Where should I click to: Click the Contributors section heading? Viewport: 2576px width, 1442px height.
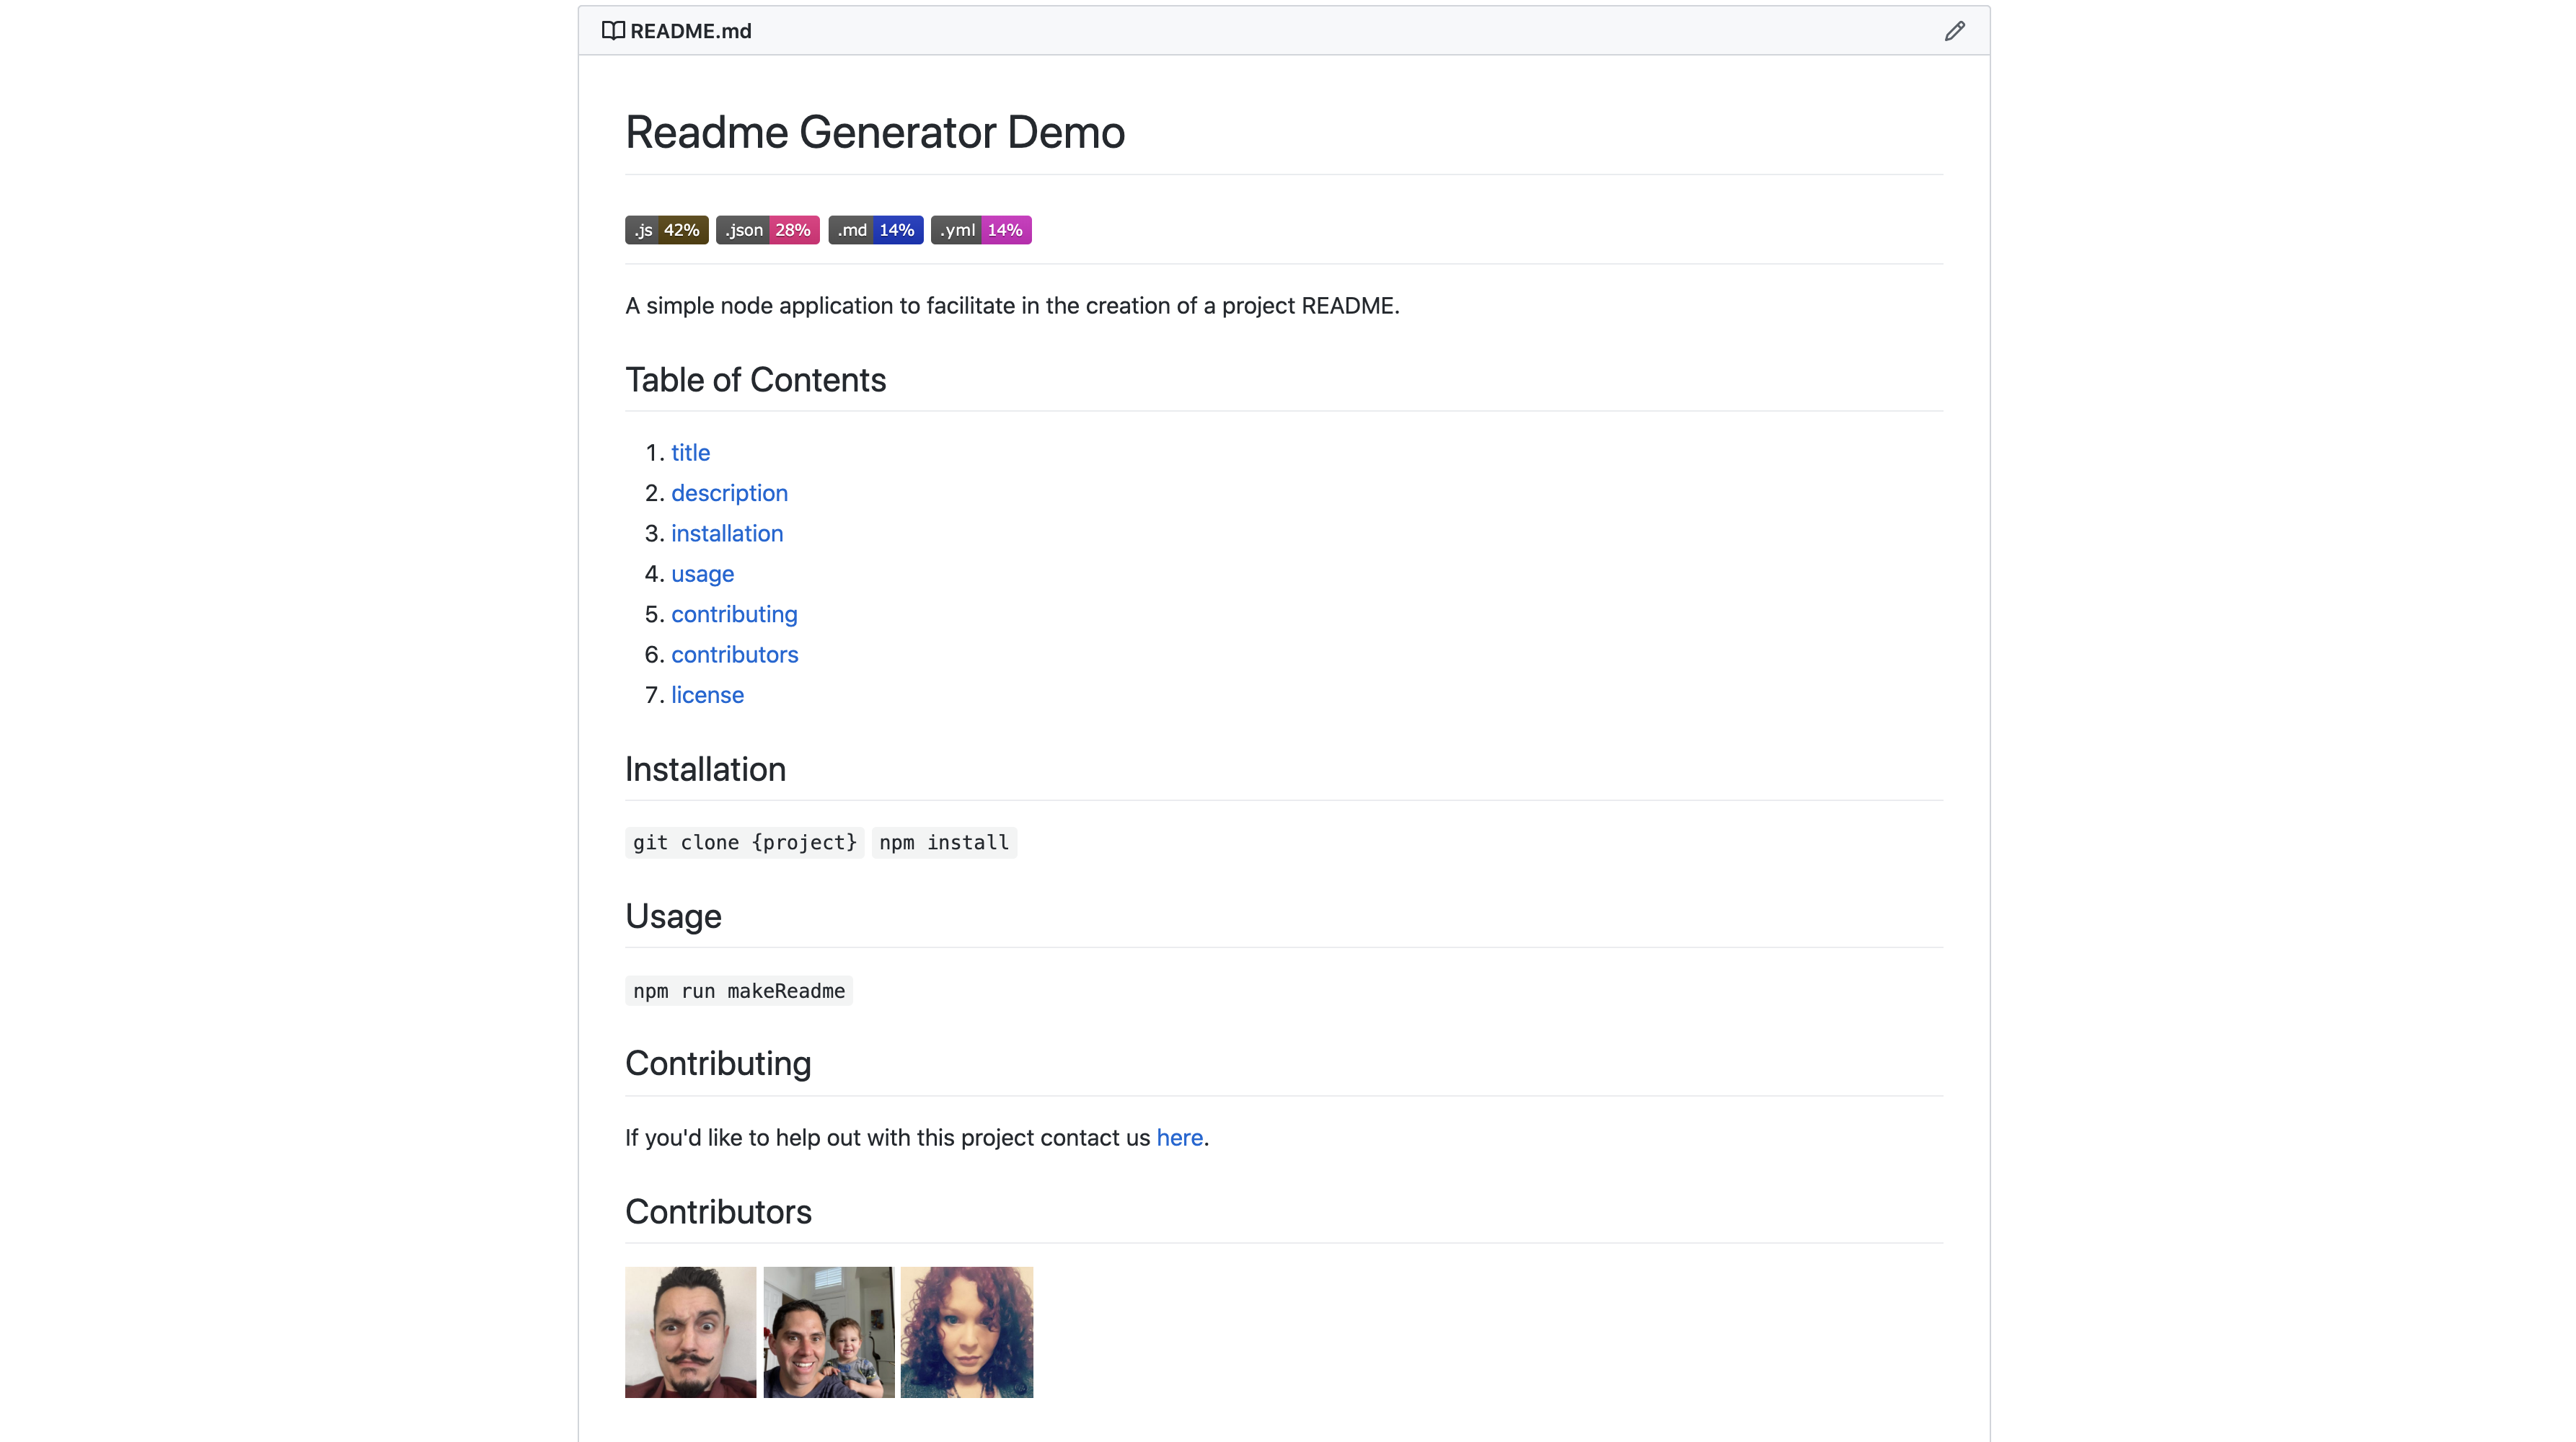click(x=718, y=1212)
